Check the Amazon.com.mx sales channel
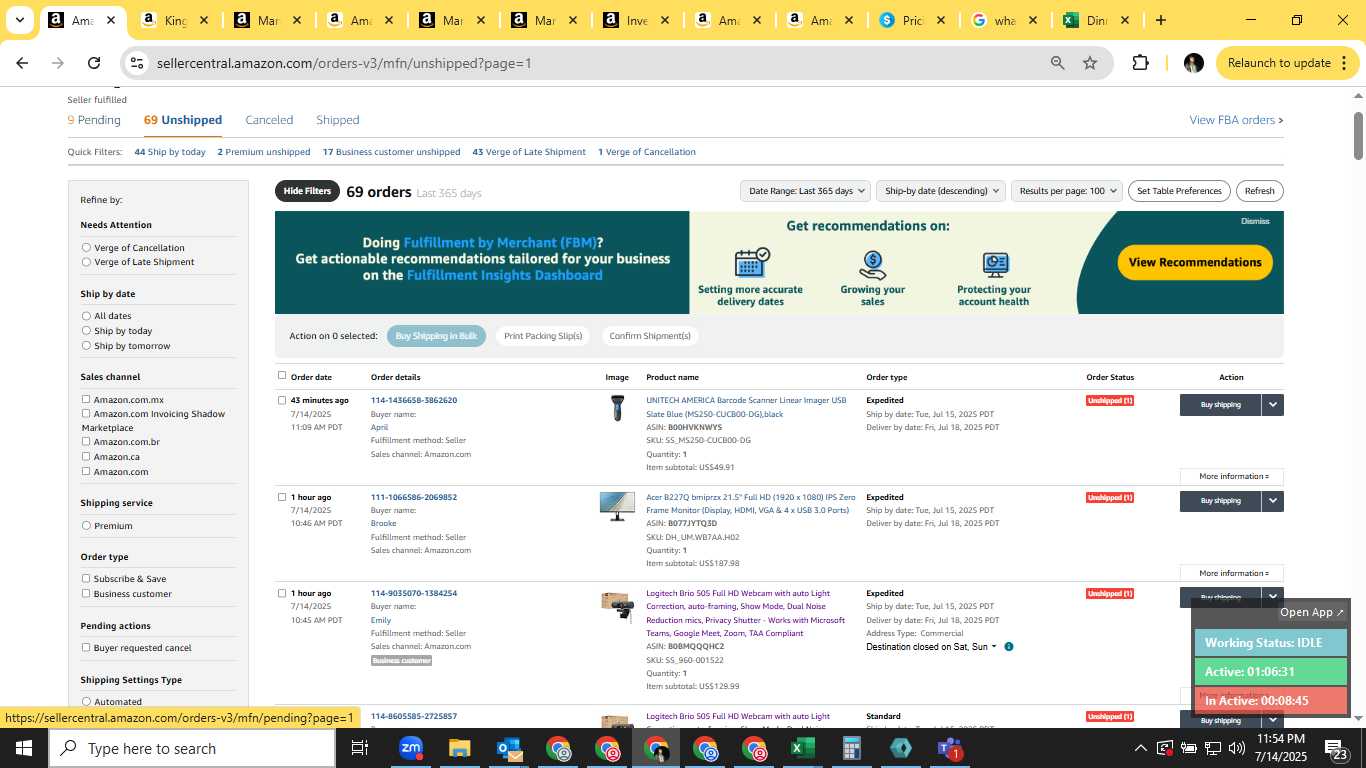The image size is (1366, 768). 86,400
